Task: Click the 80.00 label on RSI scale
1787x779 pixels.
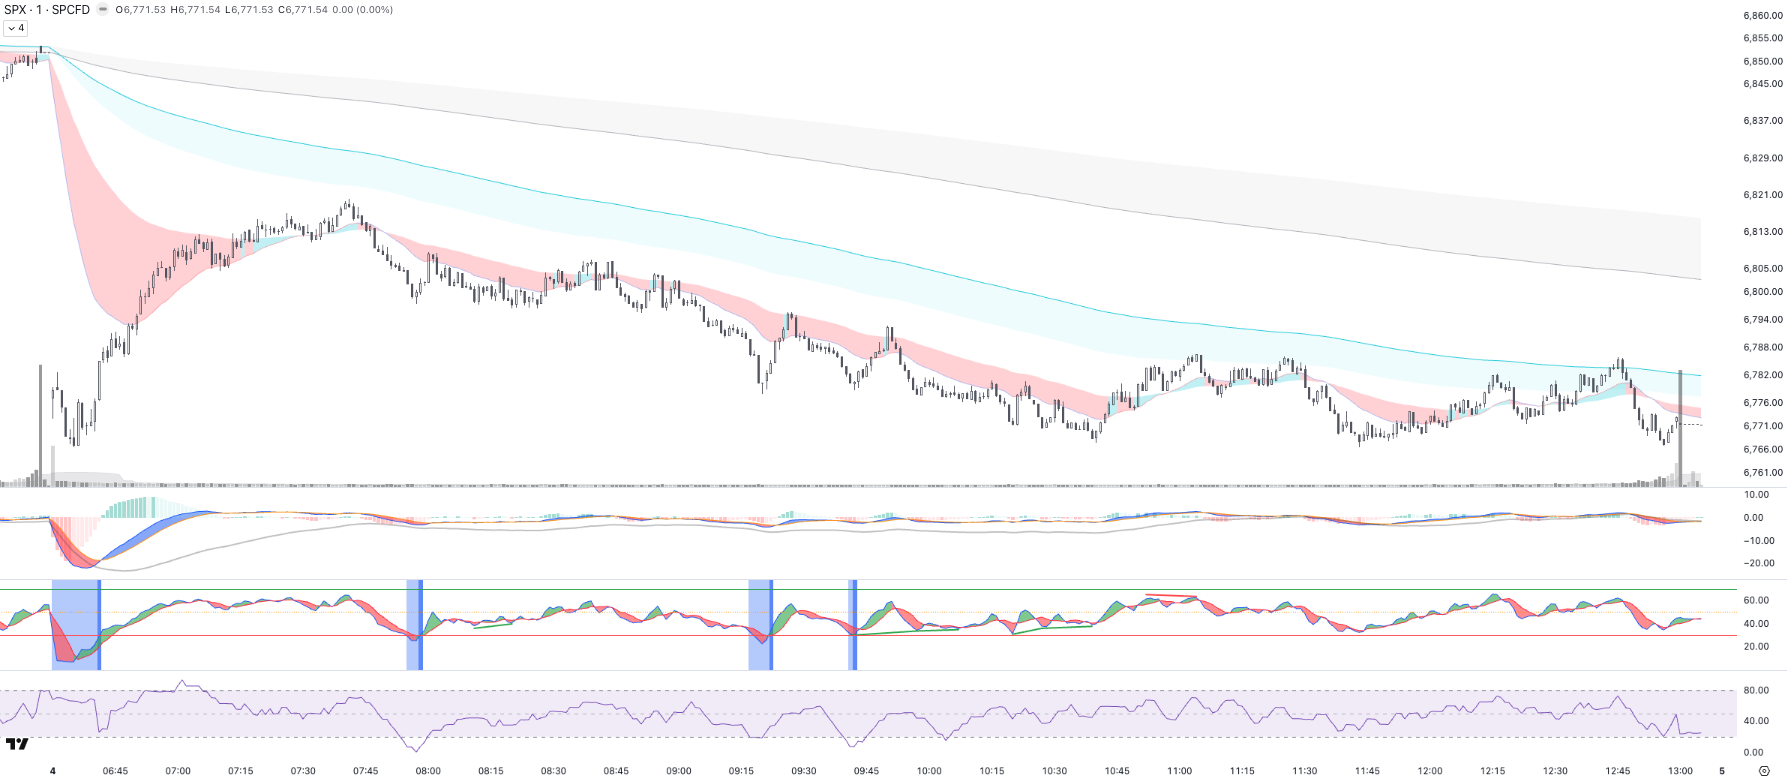Action: 1756,690
